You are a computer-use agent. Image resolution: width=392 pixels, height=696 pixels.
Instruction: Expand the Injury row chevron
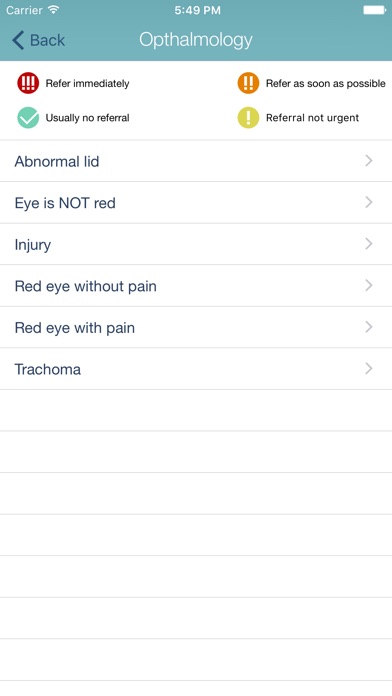coord(368,244)
